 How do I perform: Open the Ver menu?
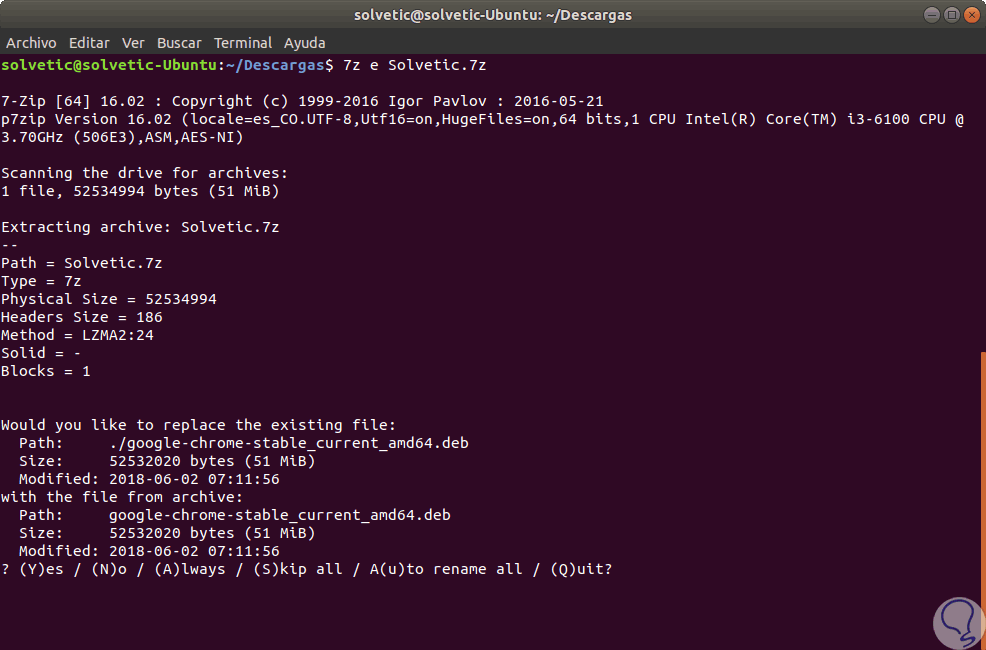[x=133, y=43]
